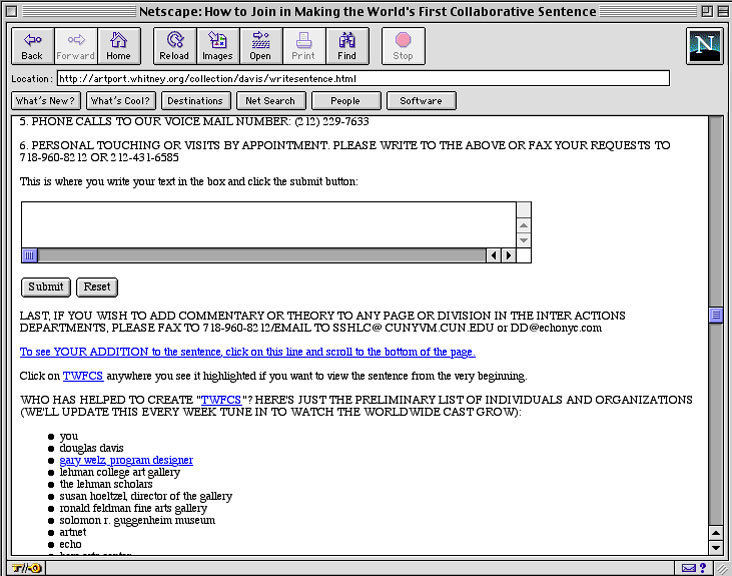
Task: Click text box scroll left arrow
Action: click(494, 255)
